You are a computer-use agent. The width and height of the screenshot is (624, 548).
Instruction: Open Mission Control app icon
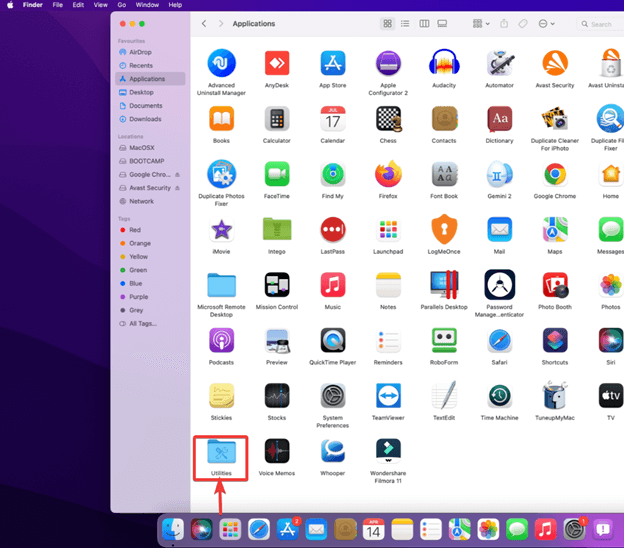pyautogui.click(x=277, y=285)
